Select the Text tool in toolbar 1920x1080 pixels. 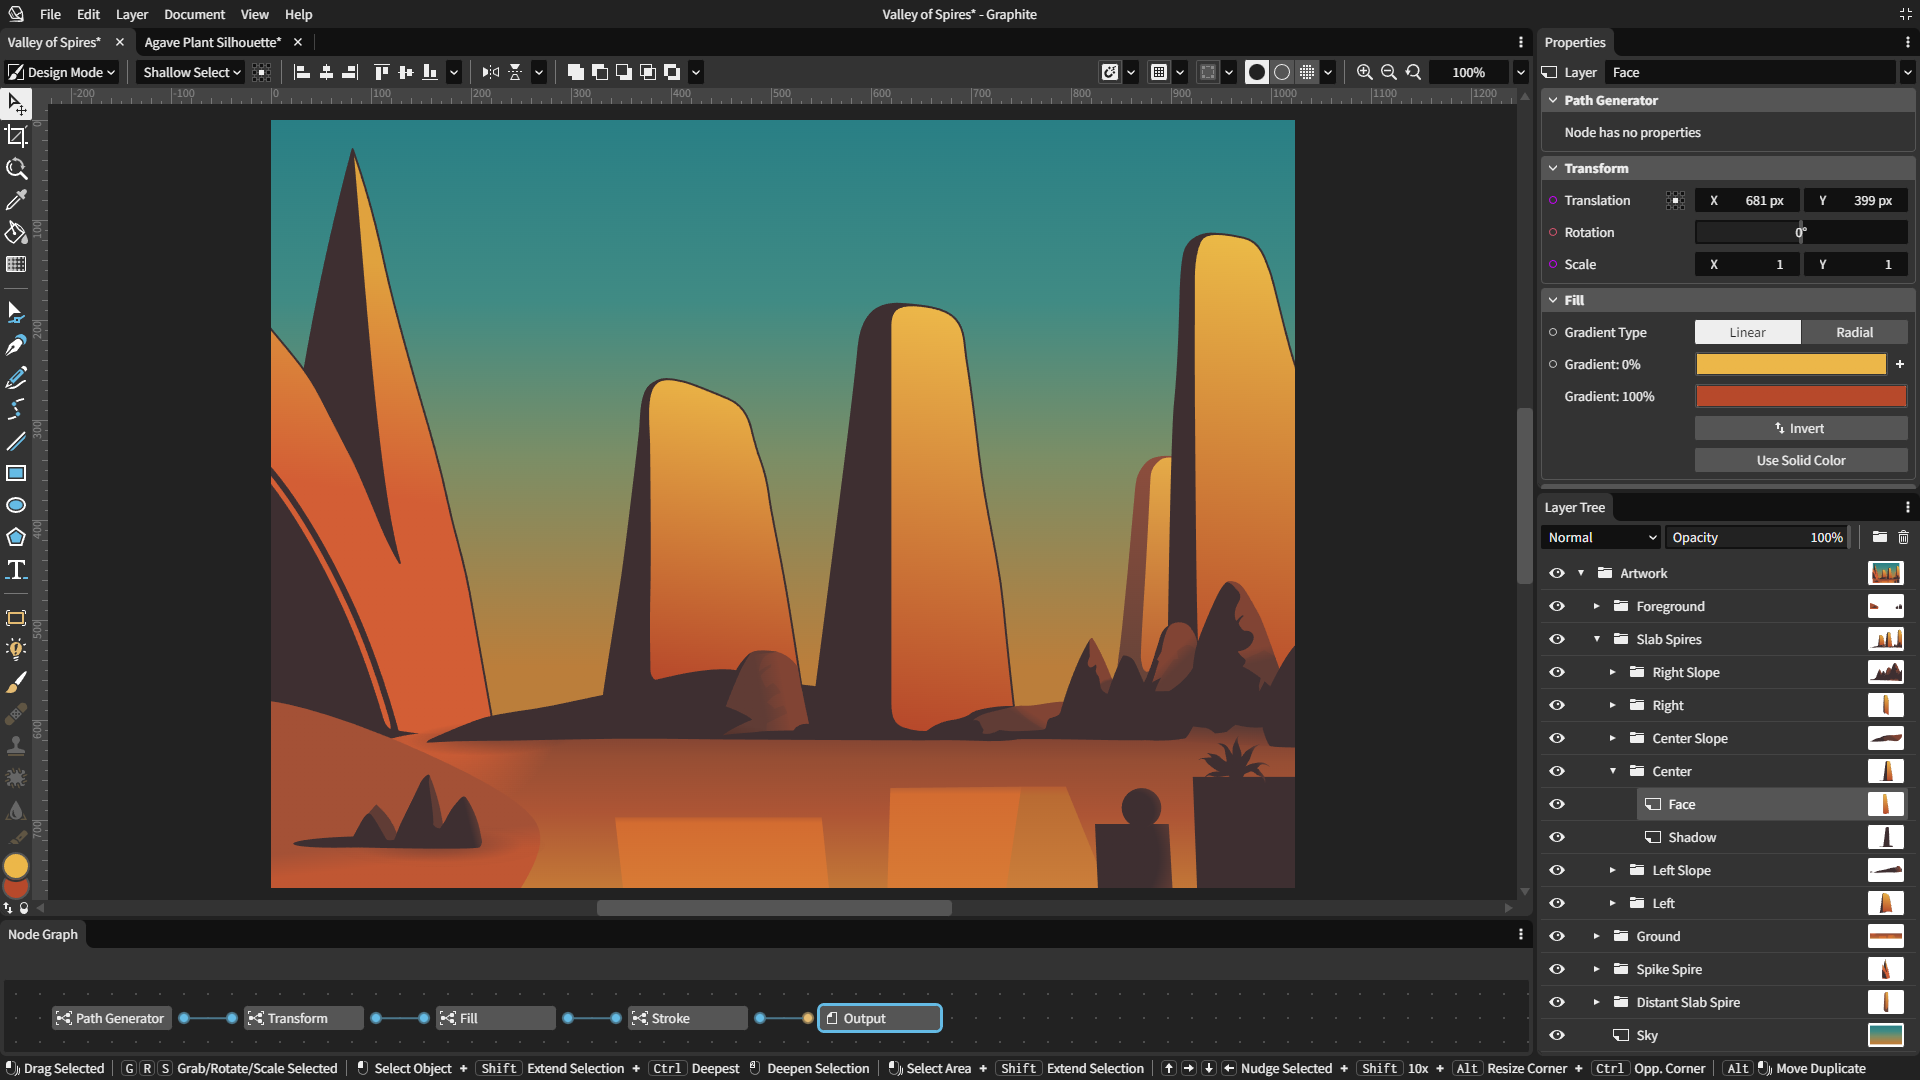coord(17,570)
